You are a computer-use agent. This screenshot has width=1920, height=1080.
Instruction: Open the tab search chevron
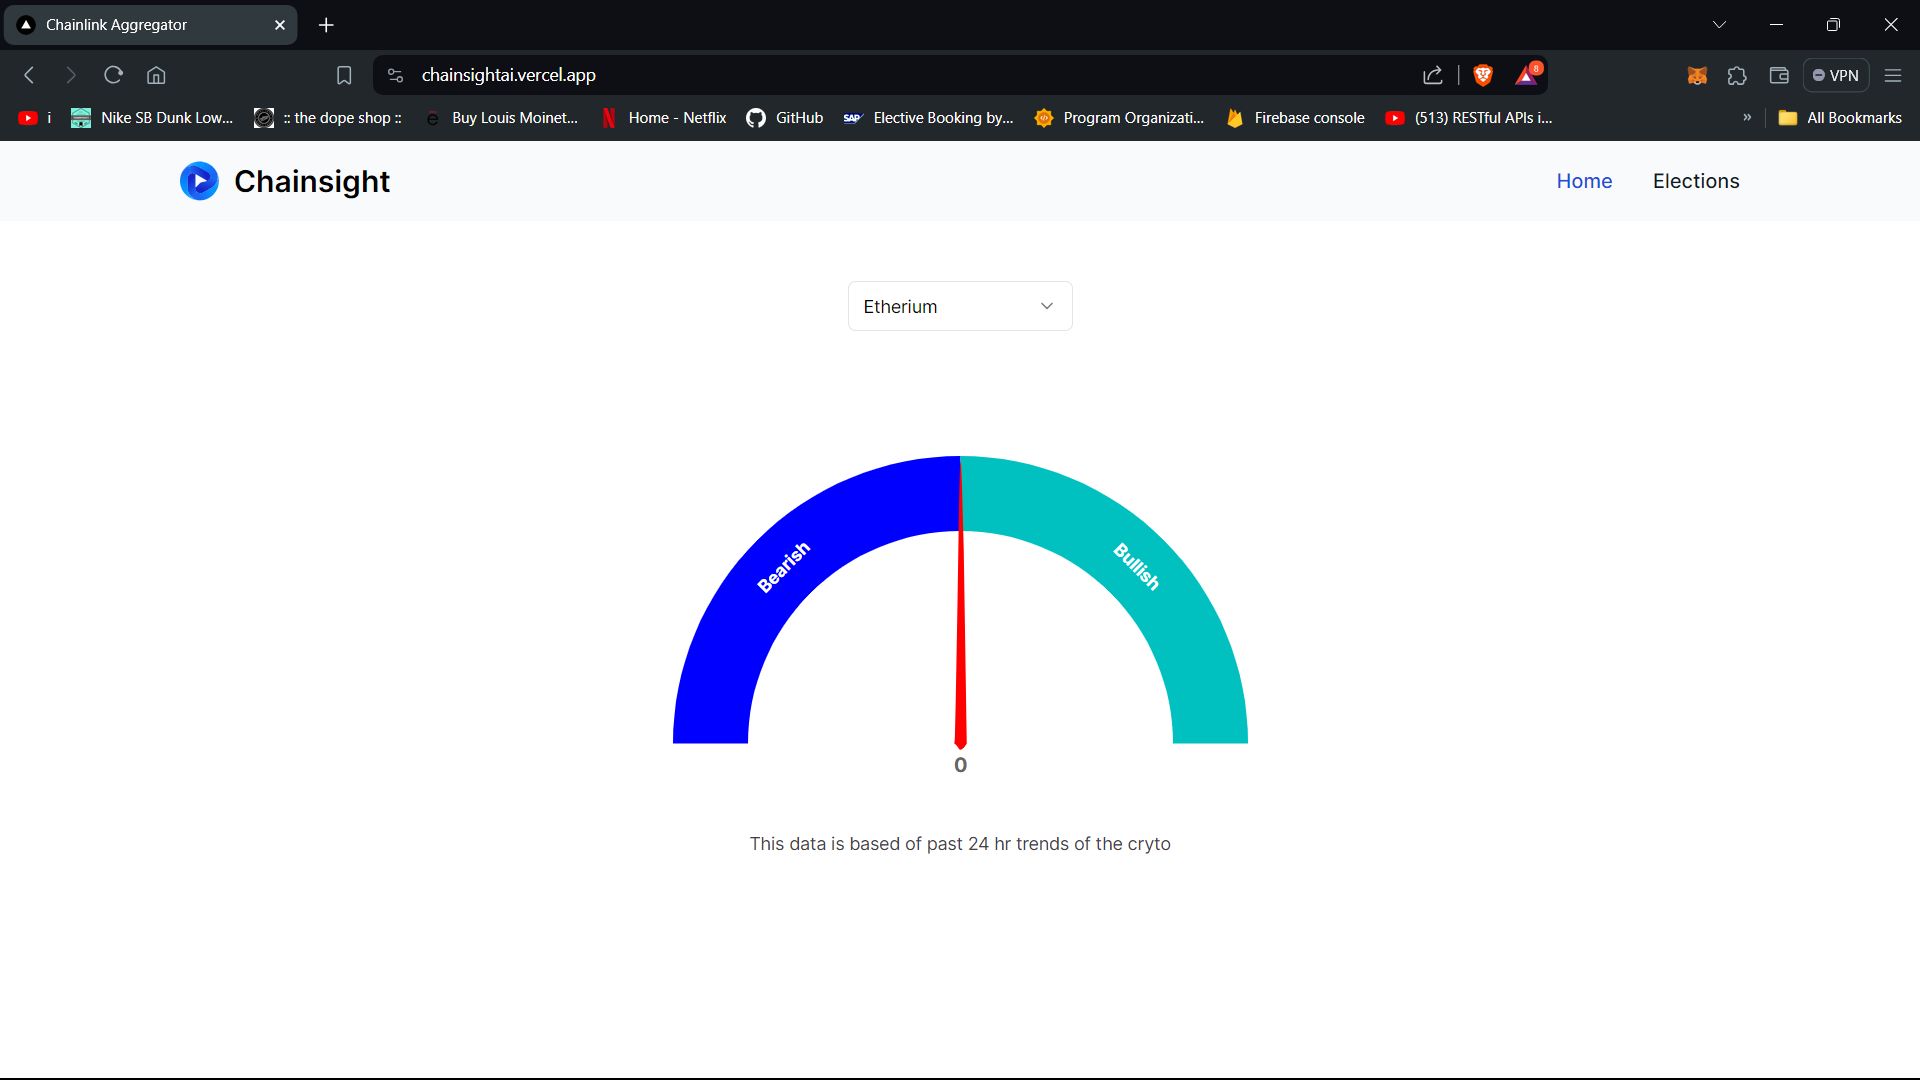point(1719,25)
